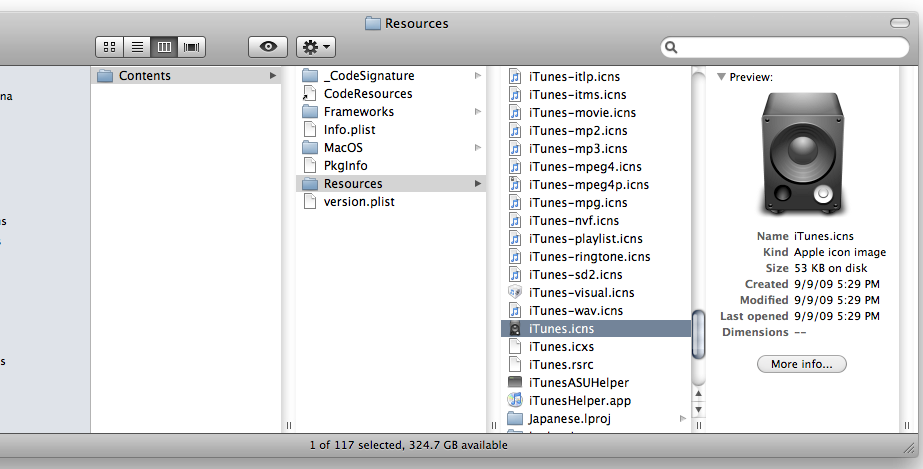This screenshot has height=469, width=923.
Task: Expand the Japanese.lproj folder arrow
Action: (x=683, y=418)
